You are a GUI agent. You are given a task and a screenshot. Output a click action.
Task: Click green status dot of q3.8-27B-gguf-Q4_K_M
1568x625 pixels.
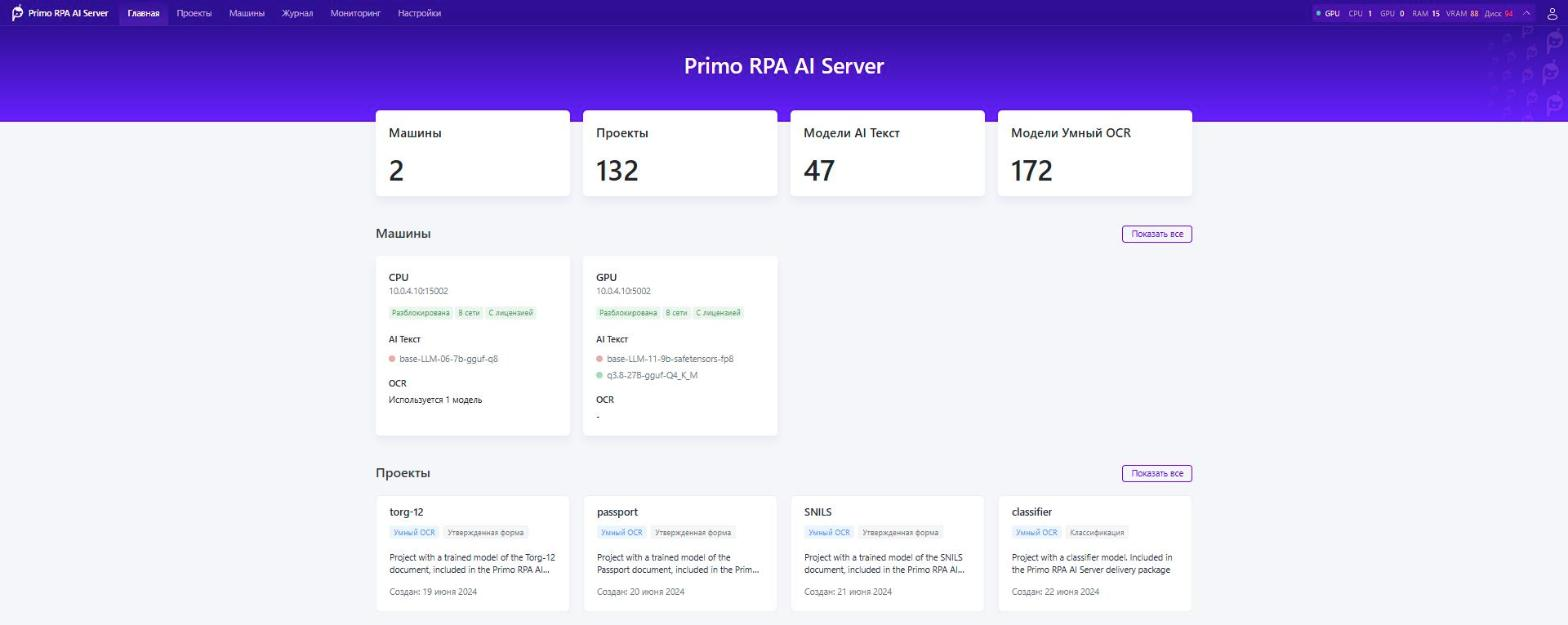(x=600, y=375)
